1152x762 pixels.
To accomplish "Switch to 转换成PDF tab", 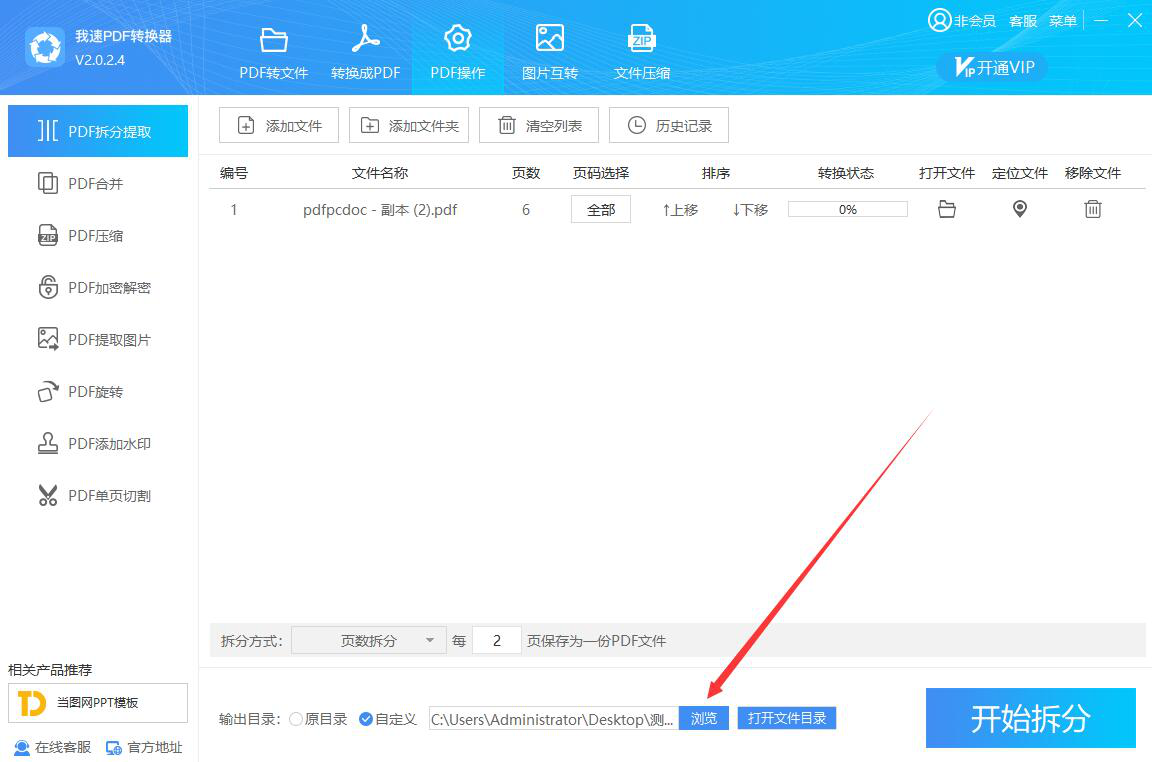I will 366,52.
